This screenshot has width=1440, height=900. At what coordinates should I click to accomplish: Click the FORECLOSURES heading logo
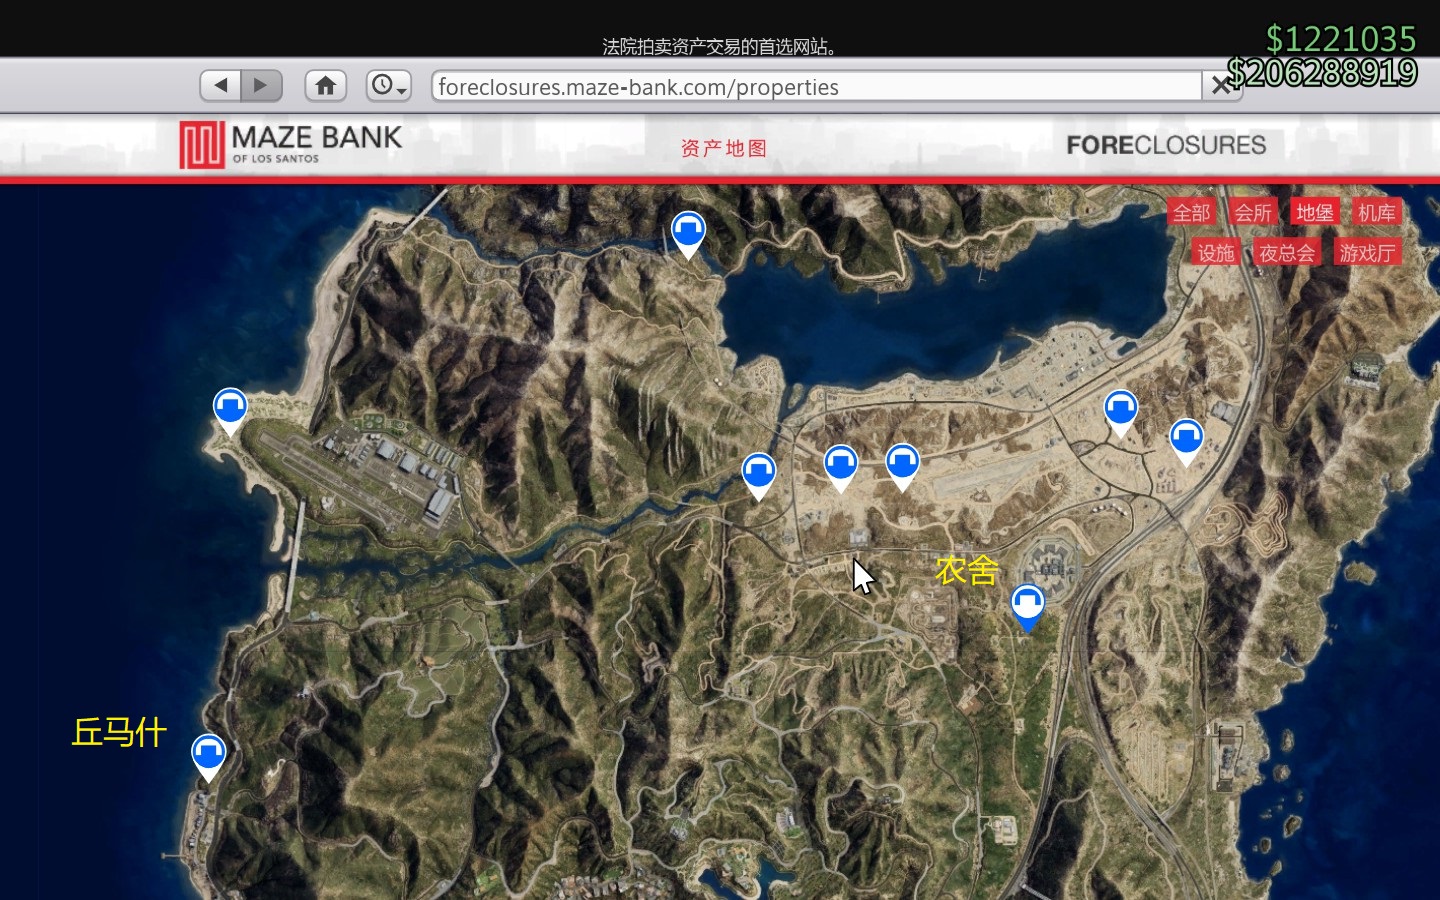1166,146
